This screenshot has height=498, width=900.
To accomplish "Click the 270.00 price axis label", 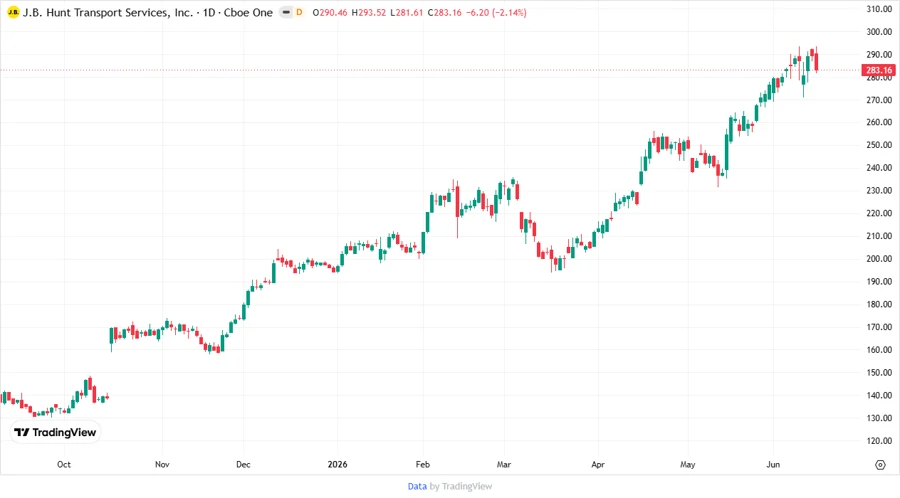I will [879, 100].
